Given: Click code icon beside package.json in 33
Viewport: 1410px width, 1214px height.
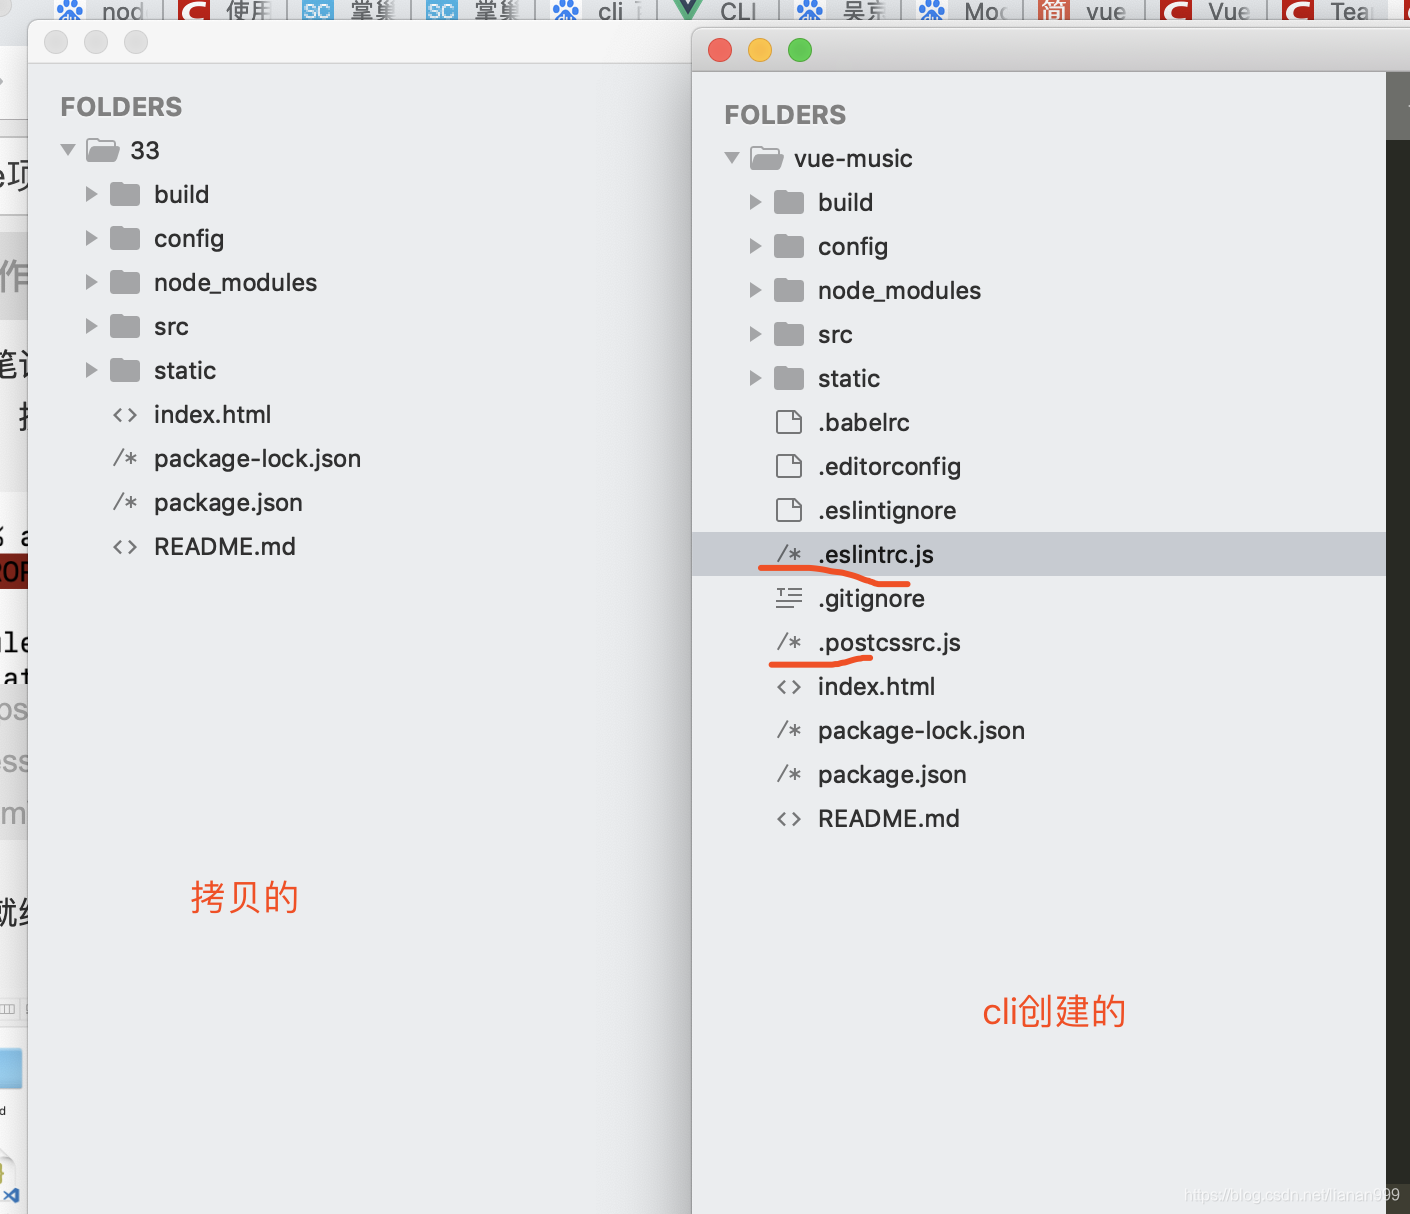Looking at the screenshot, I should coord(125,502).
